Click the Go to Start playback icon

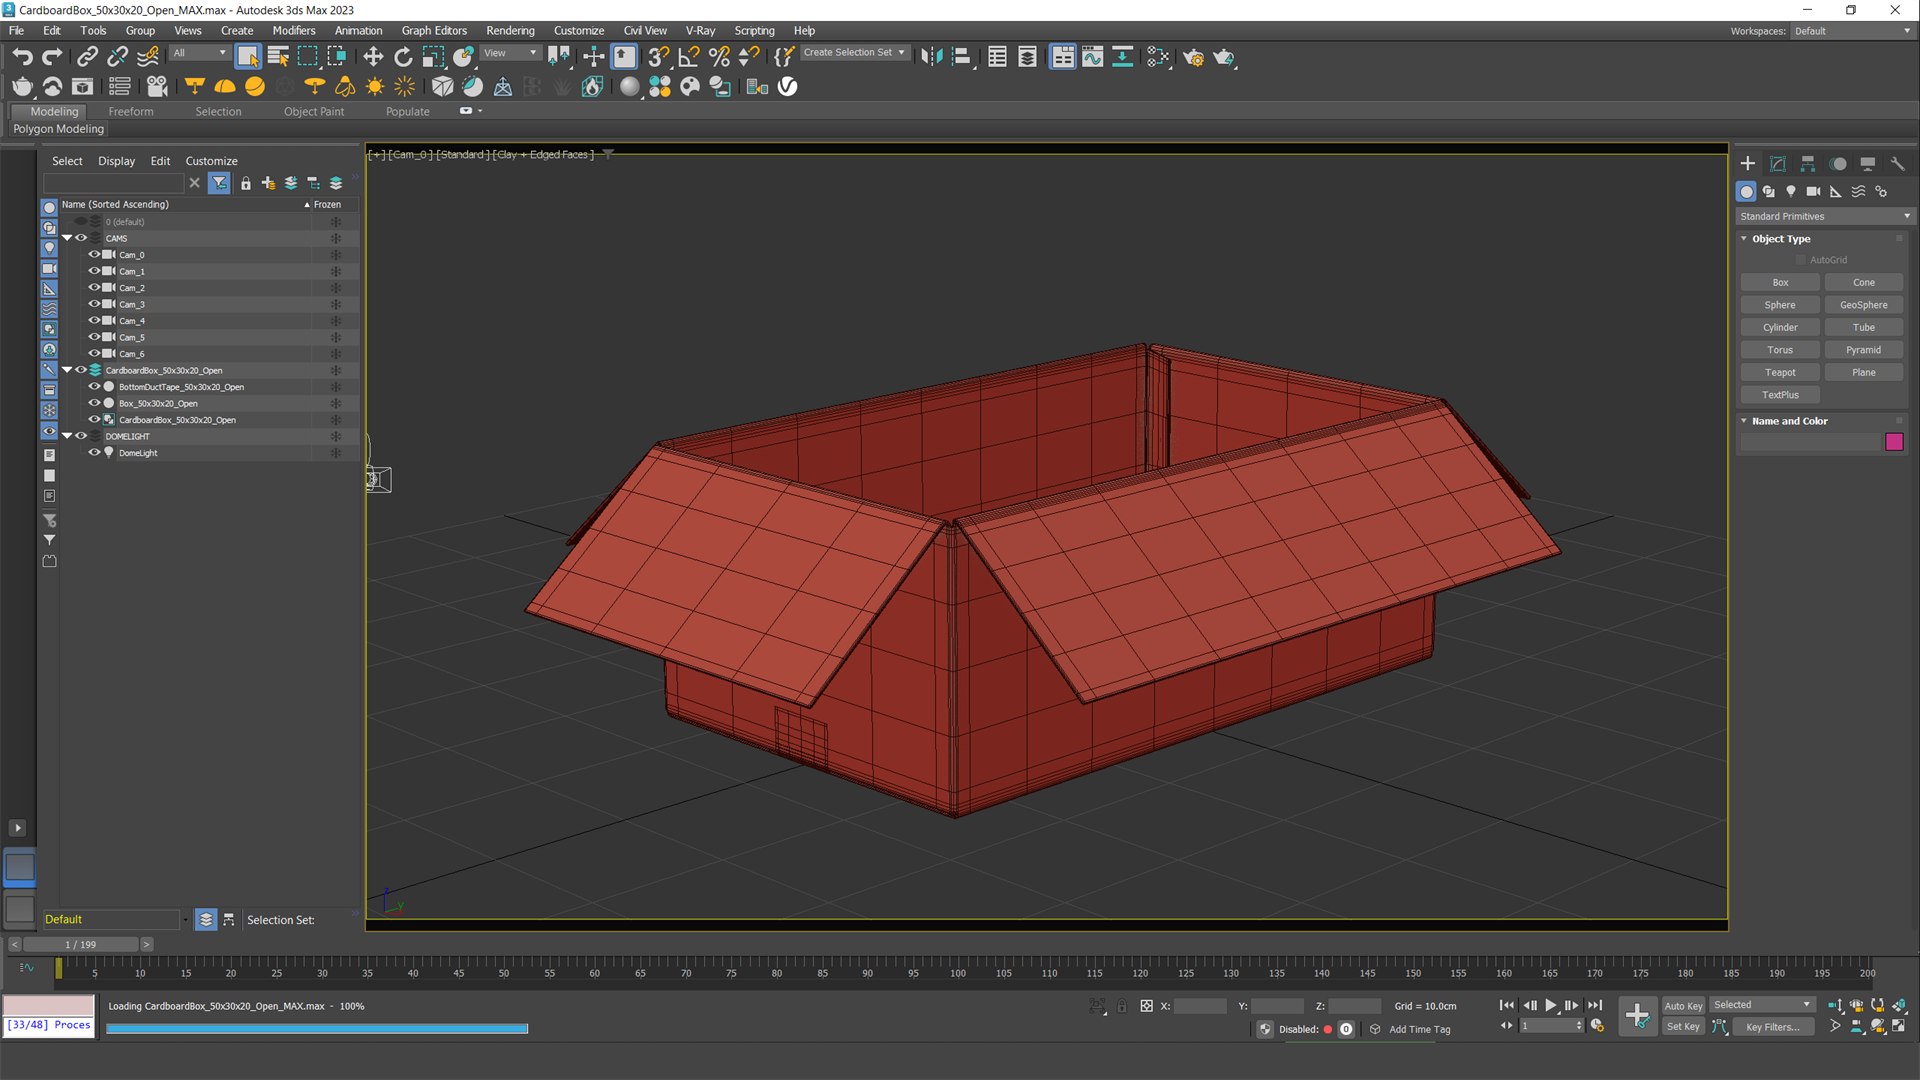tap(1506, 1005)
